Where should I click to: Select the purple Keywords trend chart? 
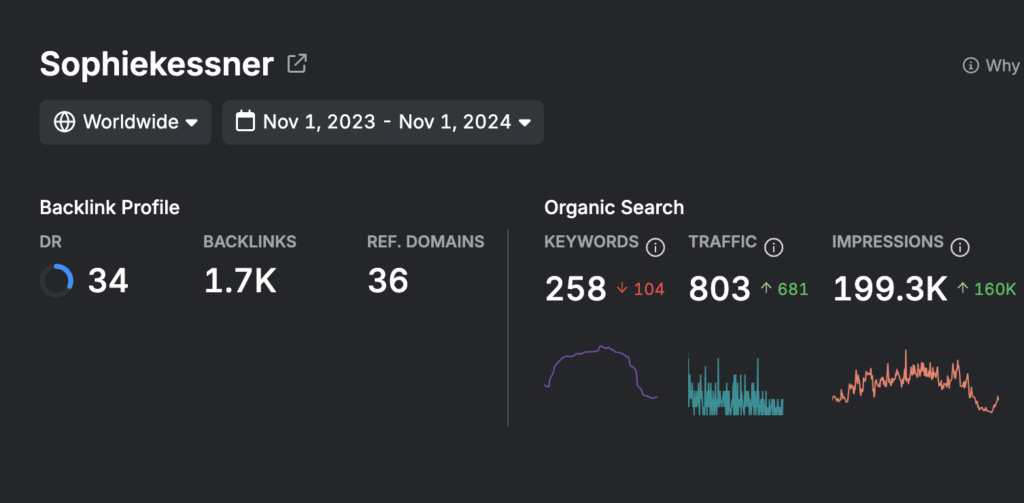pos(601,372)
